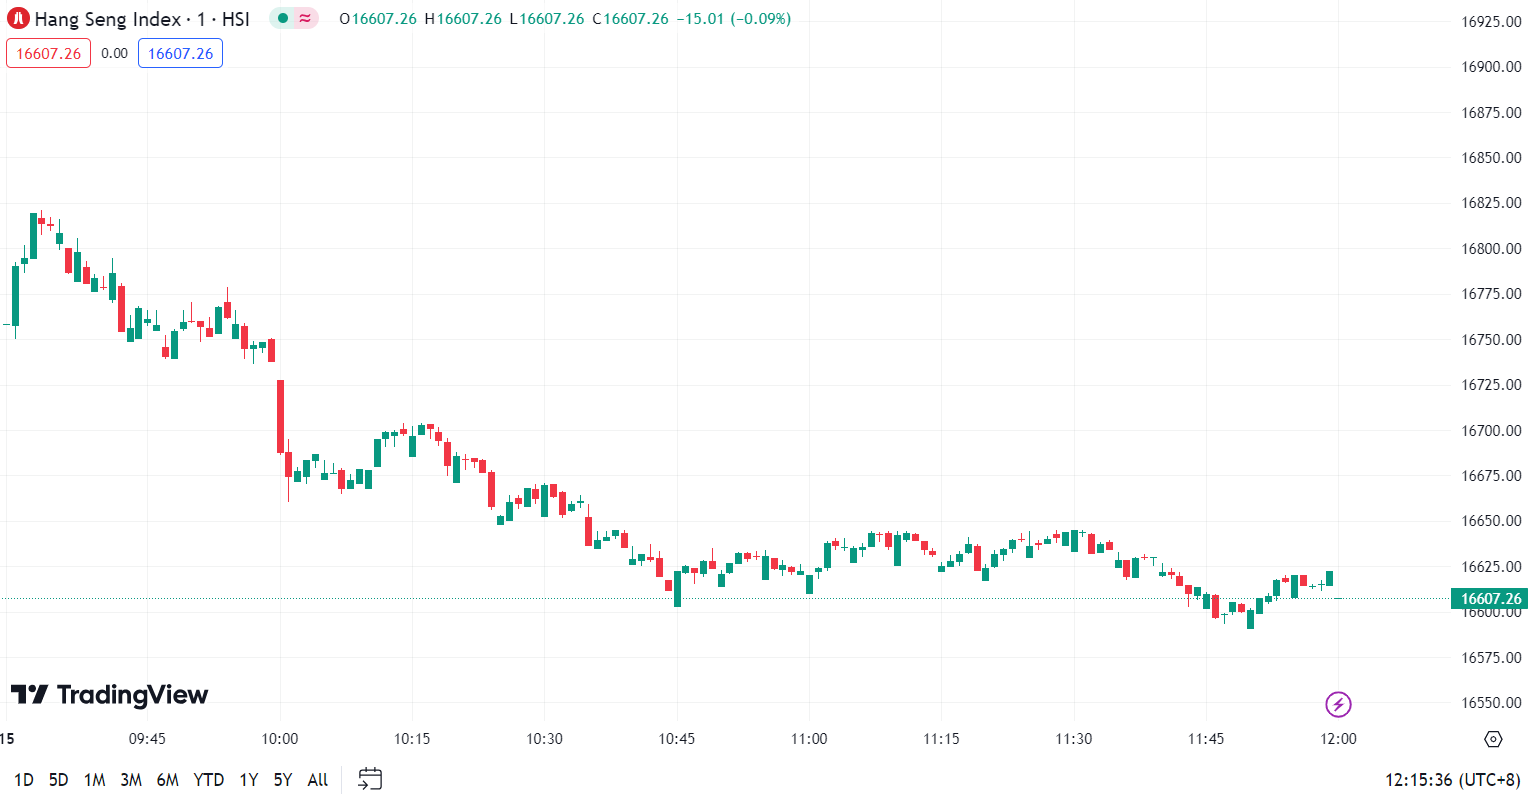Open the go-to-date calendar icon
The image size is (1528, 800).
(x=370, y=779)
